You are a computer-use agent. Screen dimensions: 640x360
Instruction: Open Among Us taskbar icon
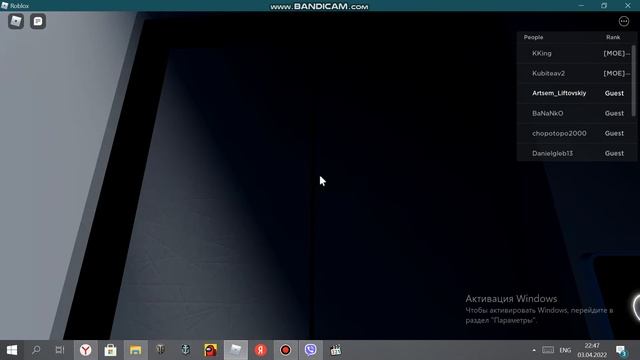[x=211, y=350]
